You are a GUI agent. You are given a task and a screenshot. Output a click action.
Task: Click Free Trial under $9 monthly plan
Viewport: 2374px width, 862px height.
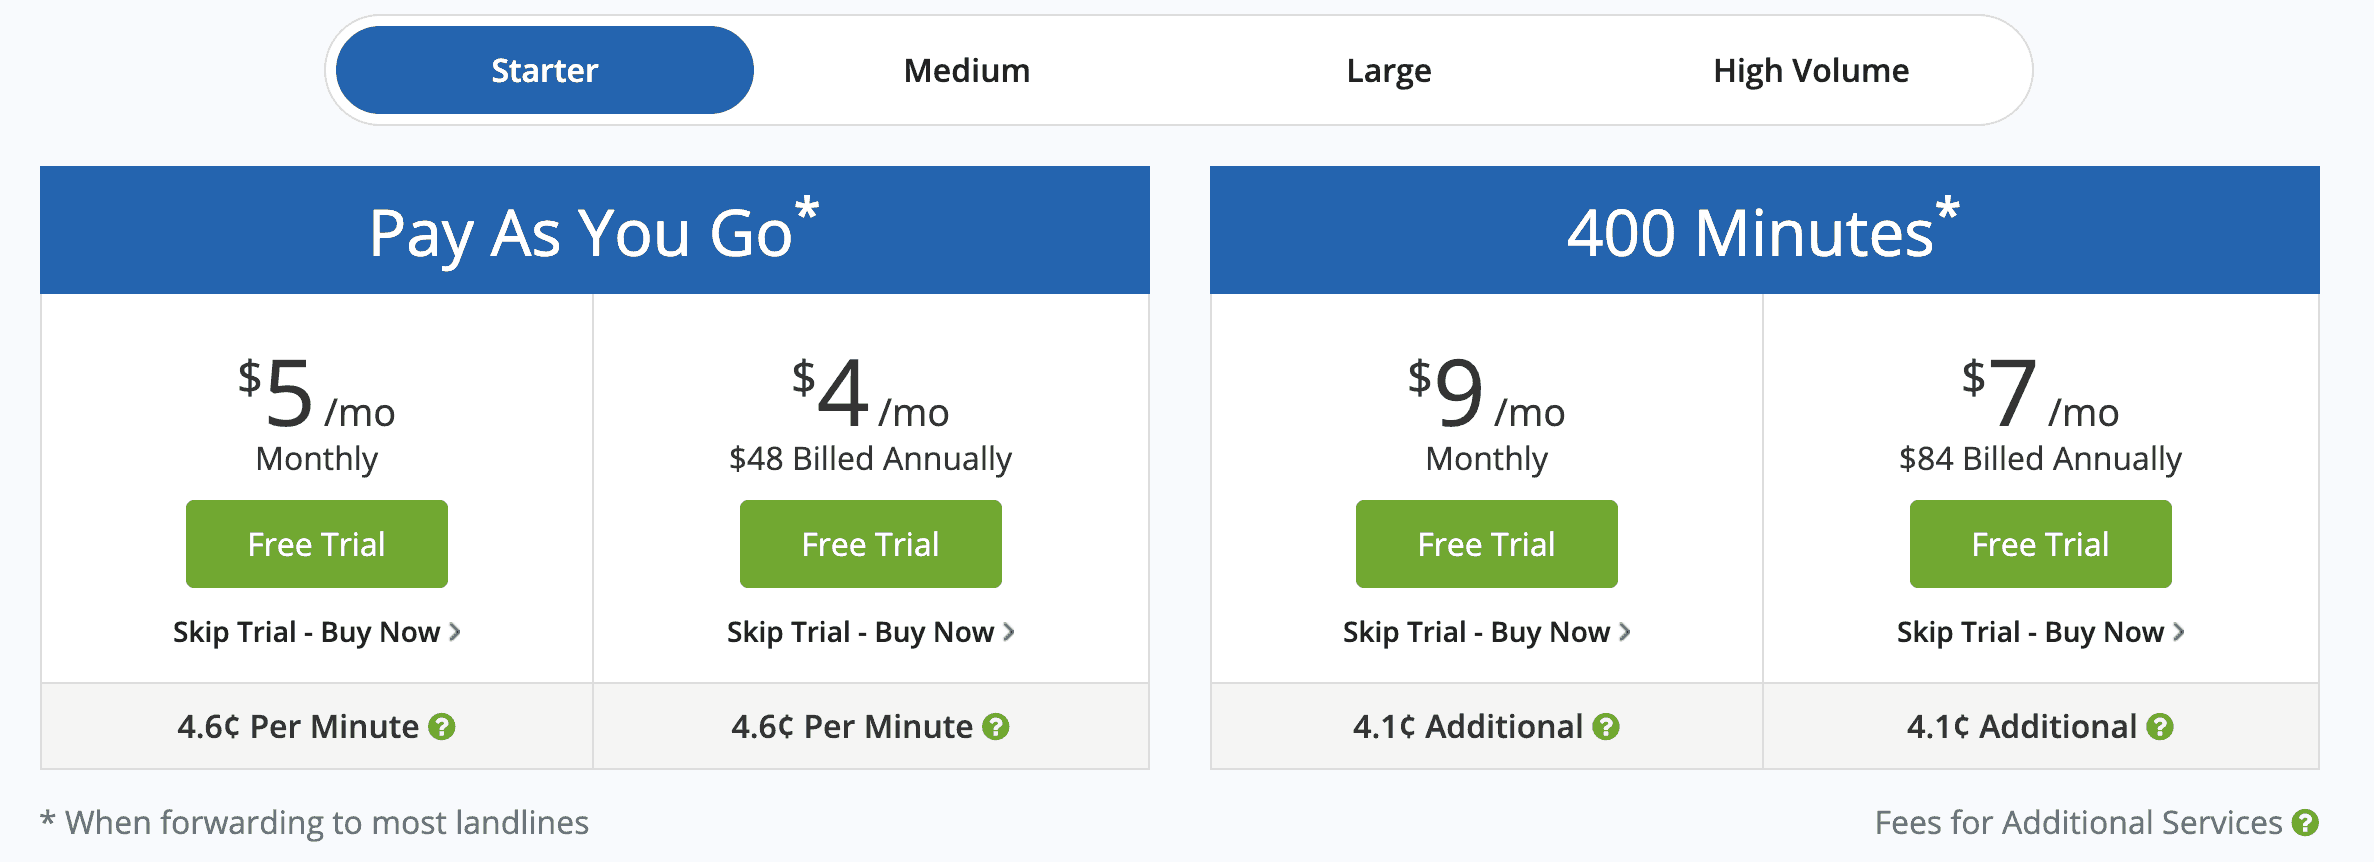click(1486, 543)
